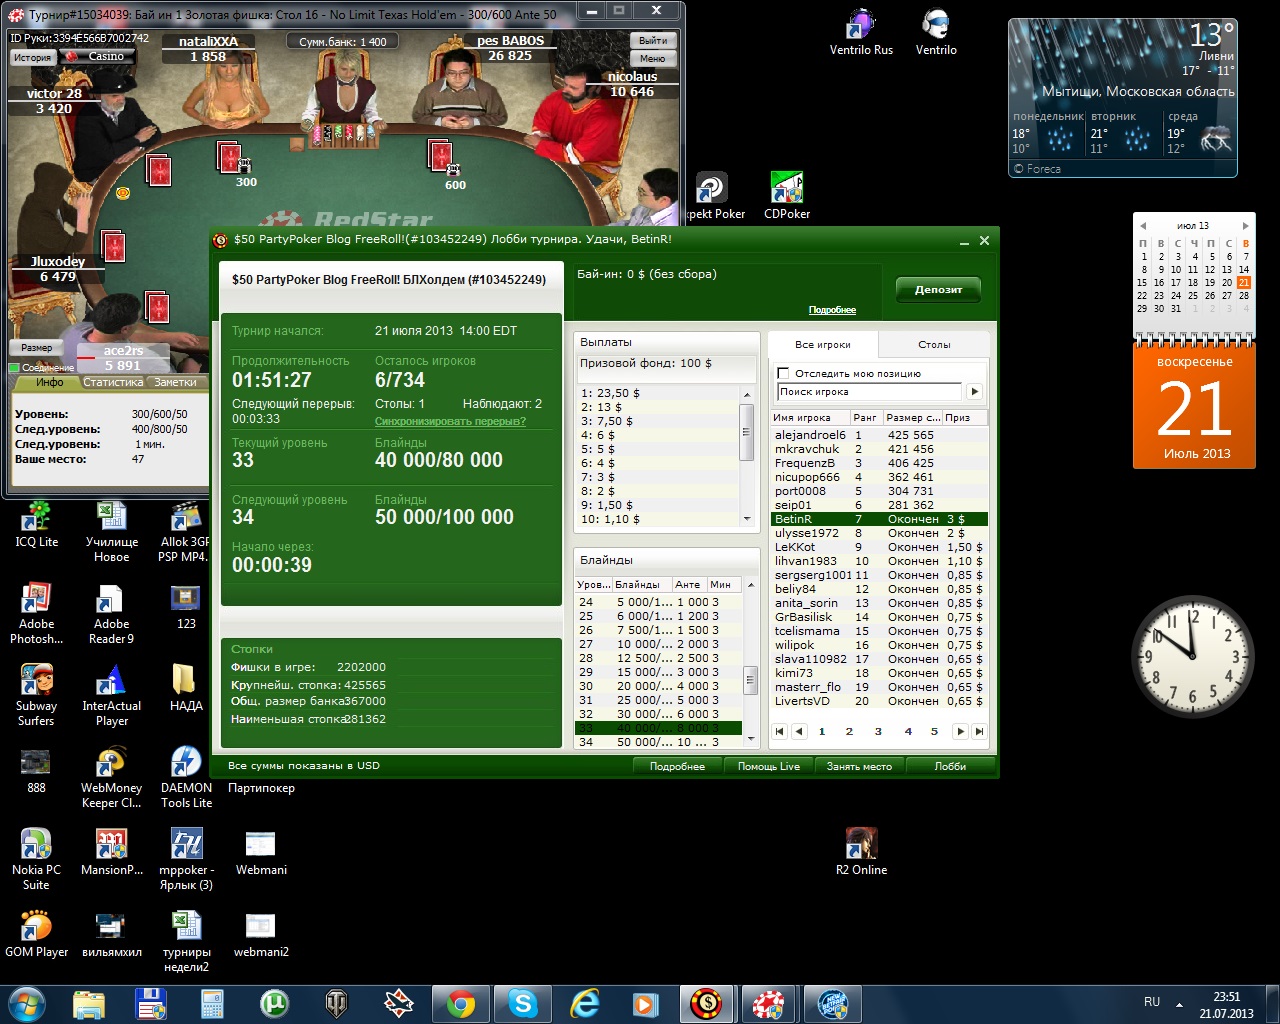Open the 'Статистика' tab in the poker table

112,382
